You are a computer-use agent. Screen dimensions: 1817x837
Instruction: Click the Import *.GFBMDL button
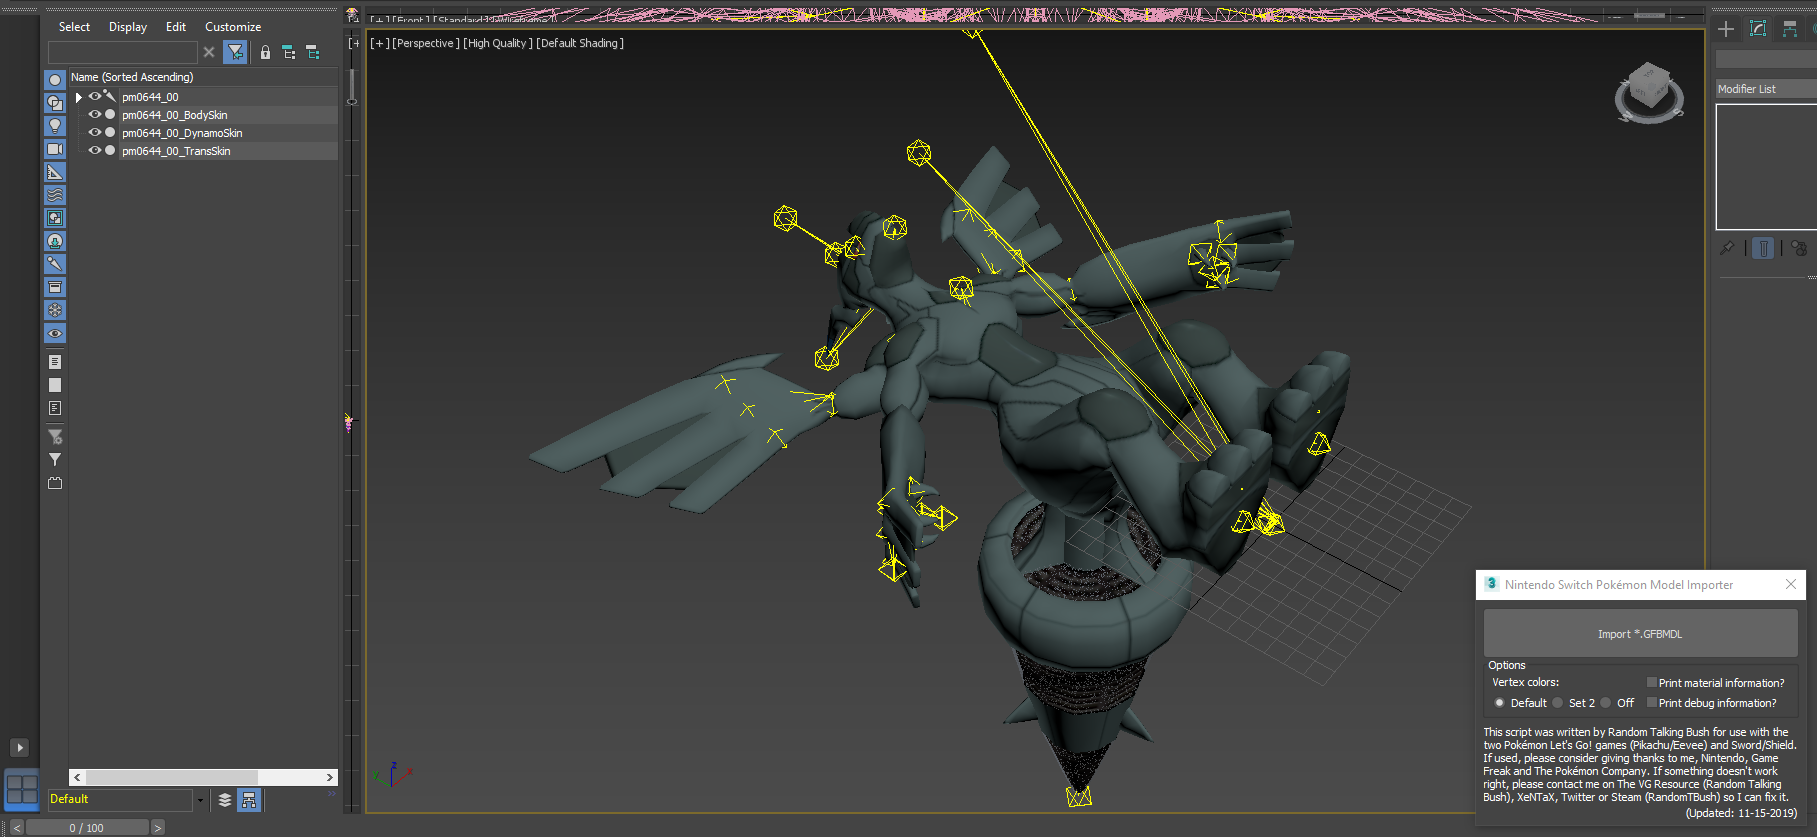1640,634
